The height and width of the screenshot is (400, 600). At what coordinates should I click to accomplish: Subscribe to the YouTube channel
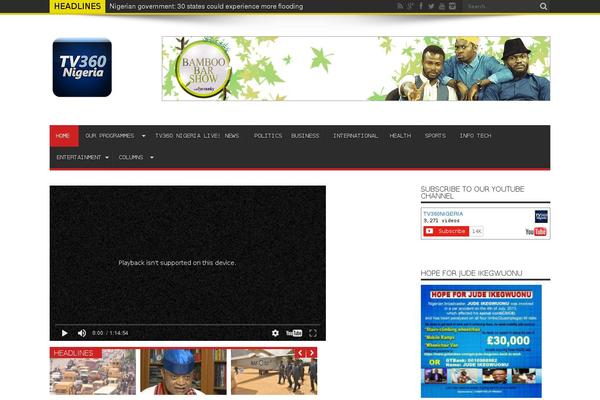tap(446, 231)
